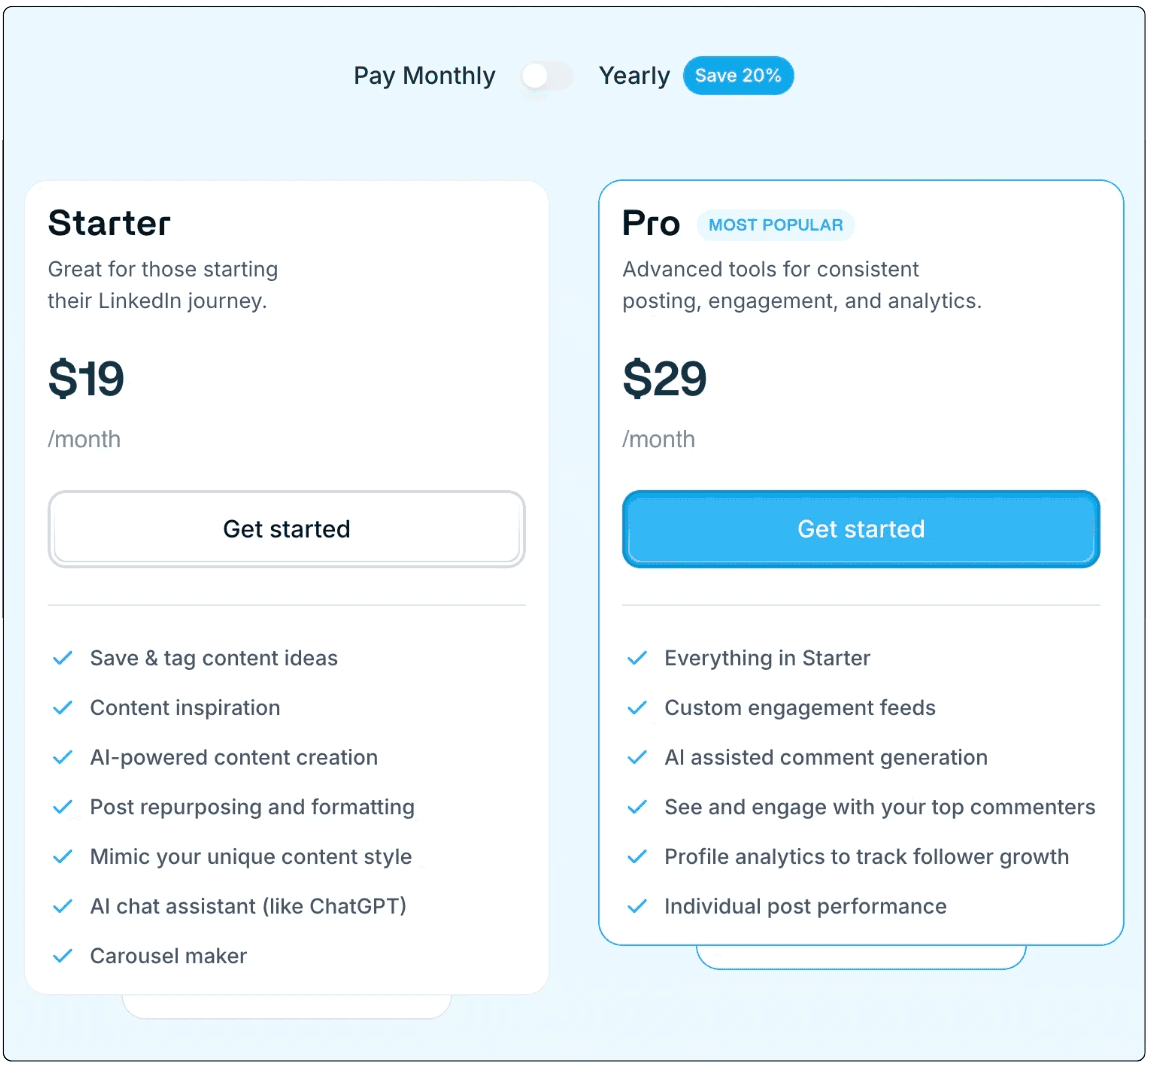Click the $29 price on the Pro card

(665, 380)
